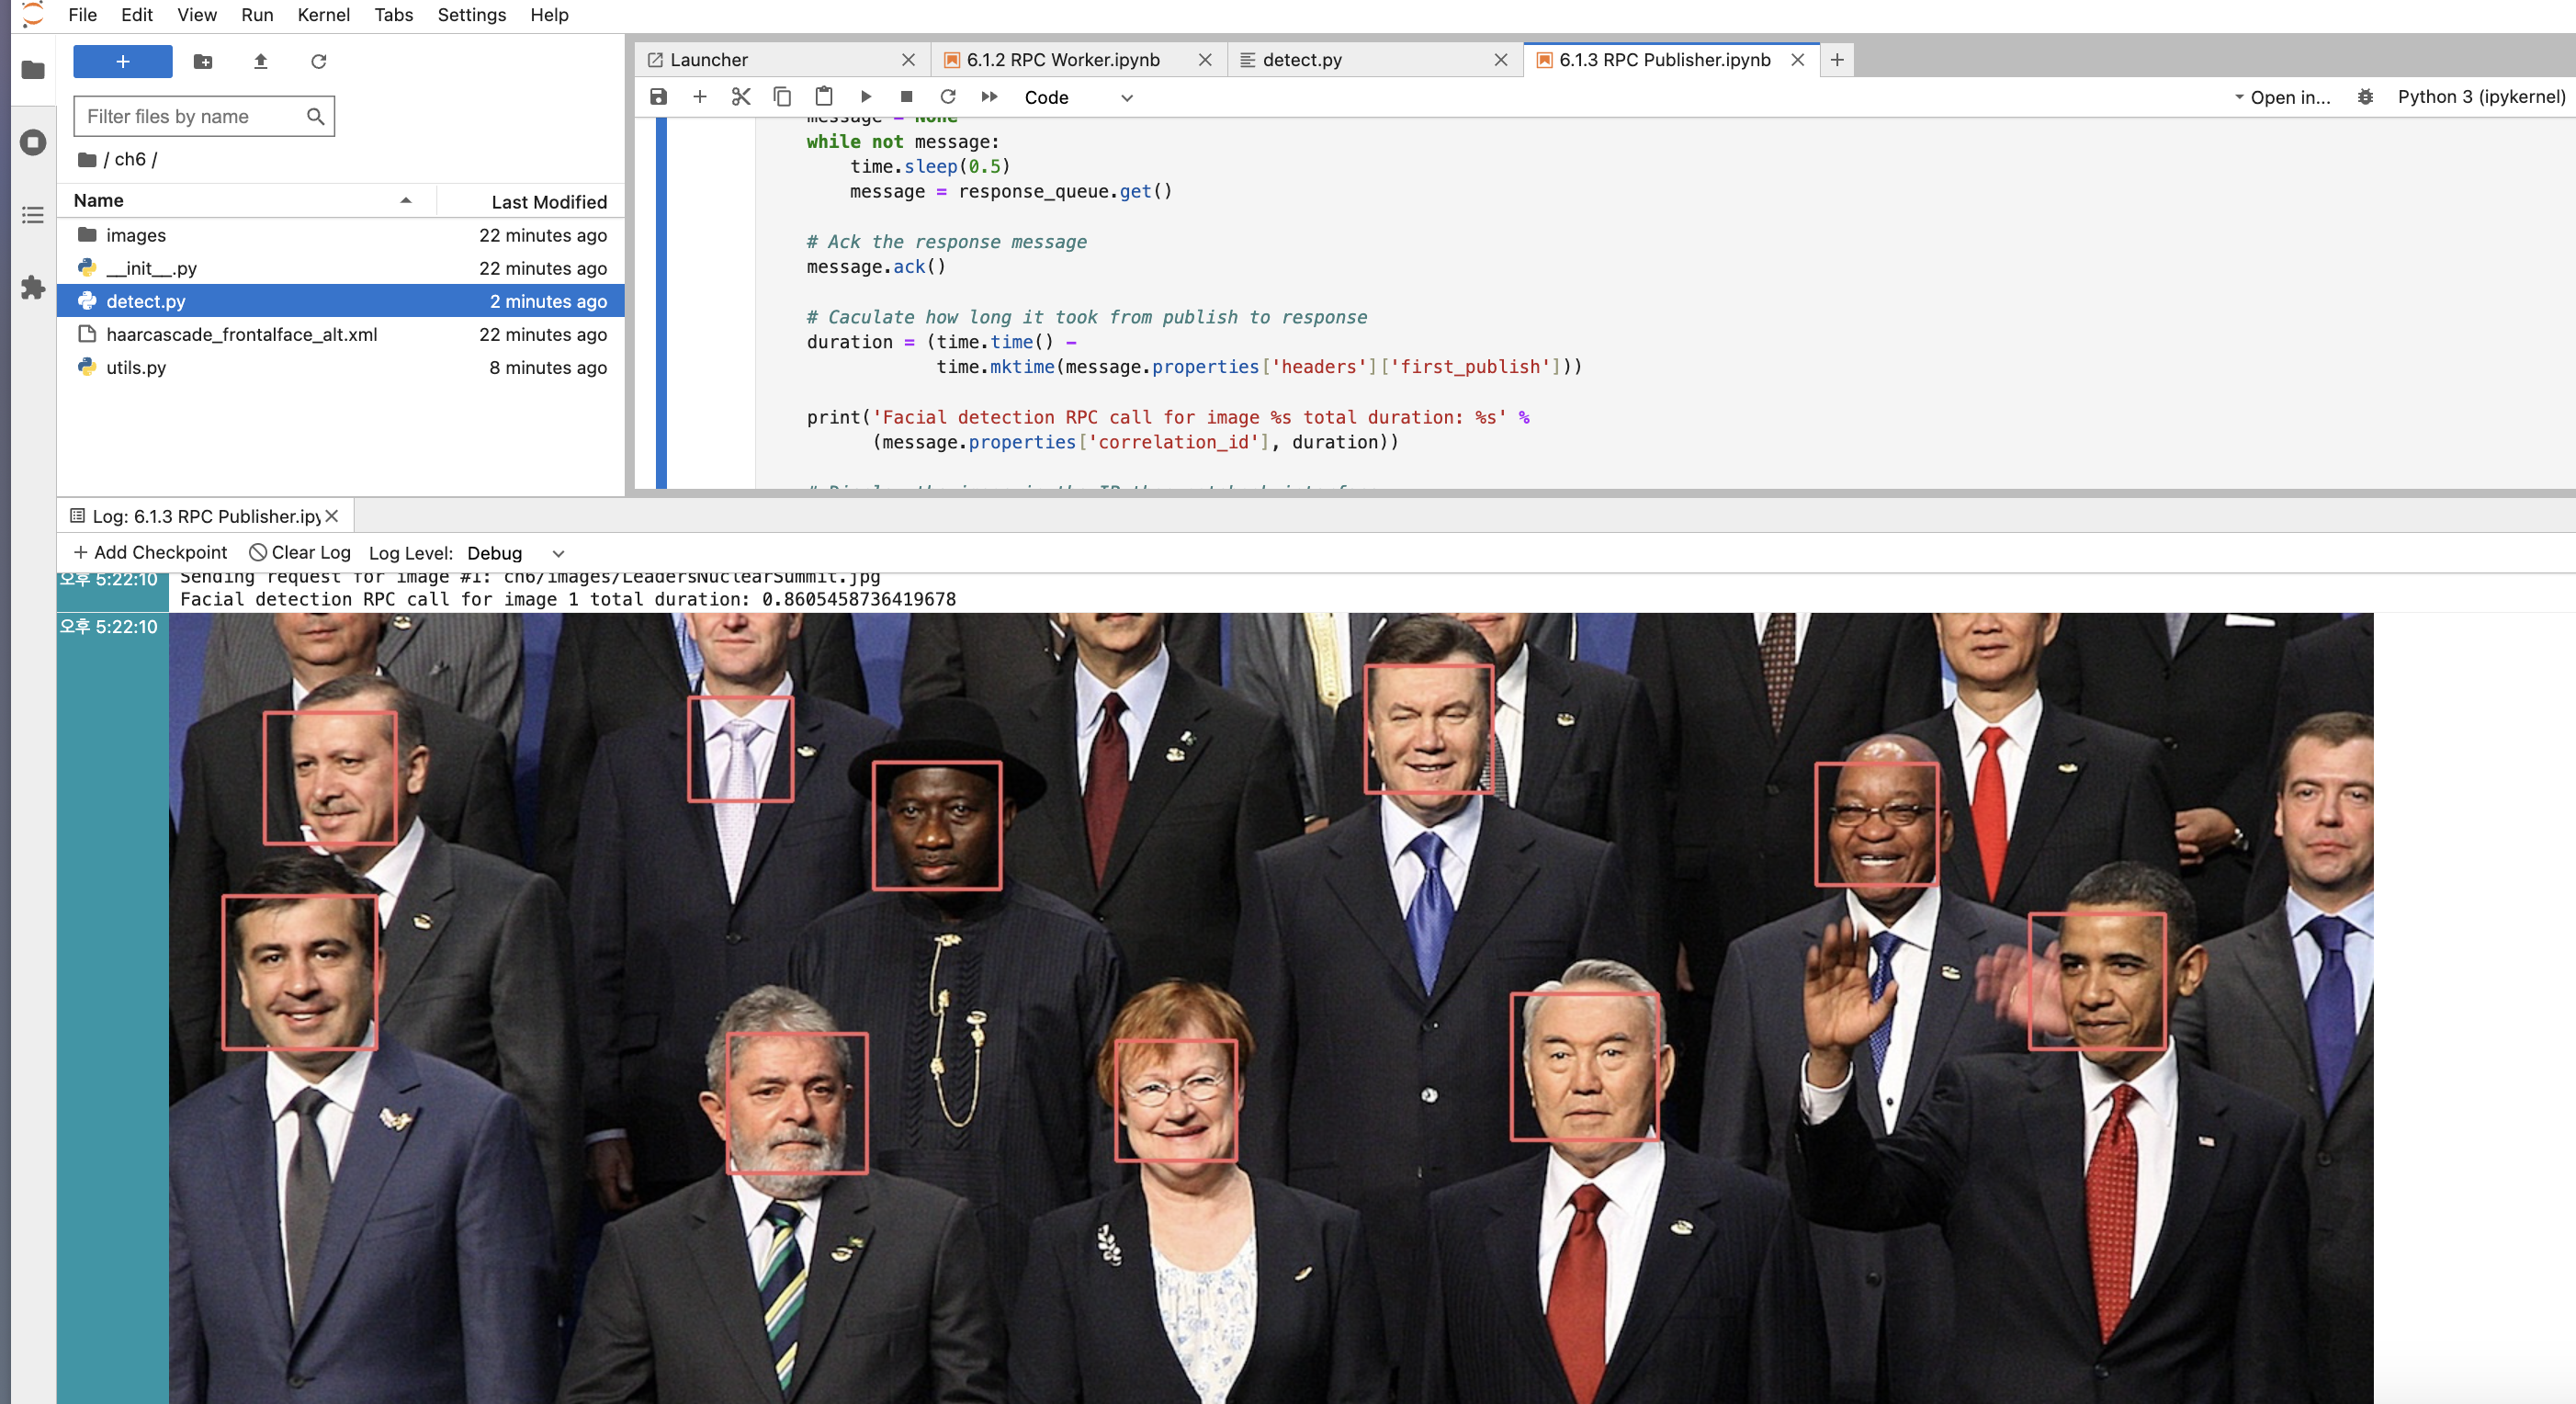Create a new folder in file browser
The height and width of the screenshot is (1404, 2576).
[203, 62]
